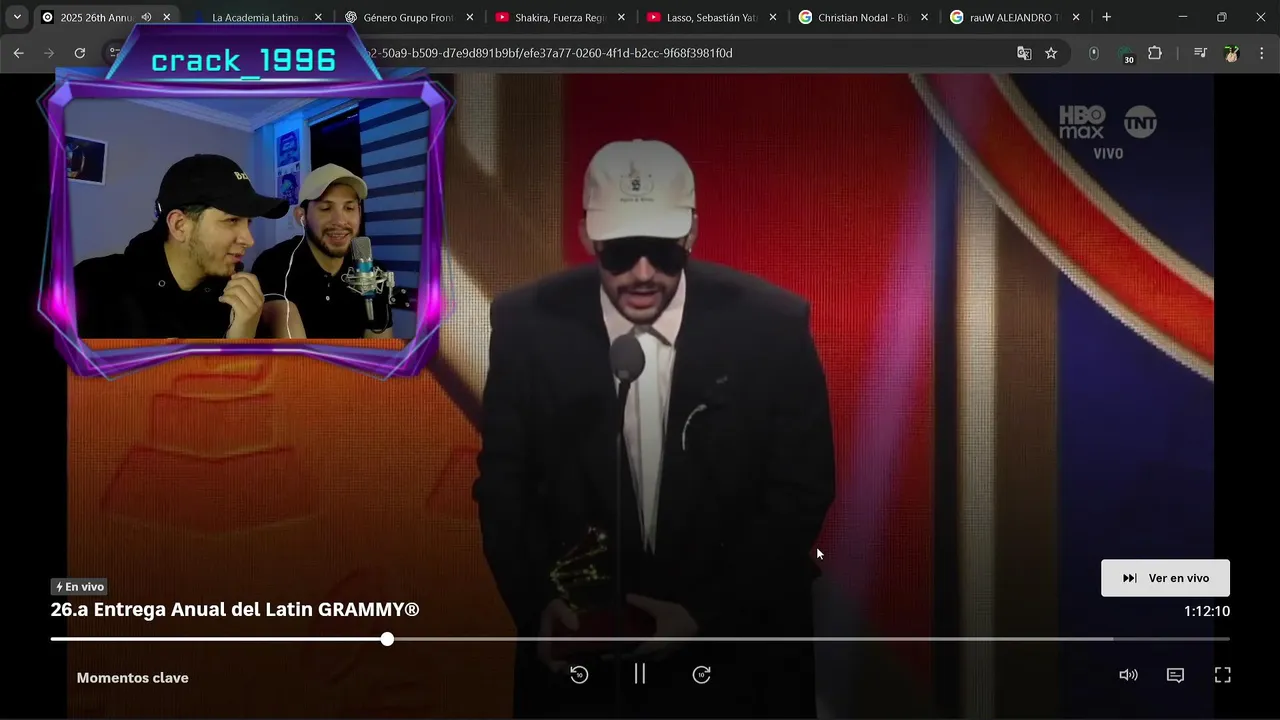Reload the current page
The width and height of the screenshot is (1280, 720).
click(x=80, y=53)
